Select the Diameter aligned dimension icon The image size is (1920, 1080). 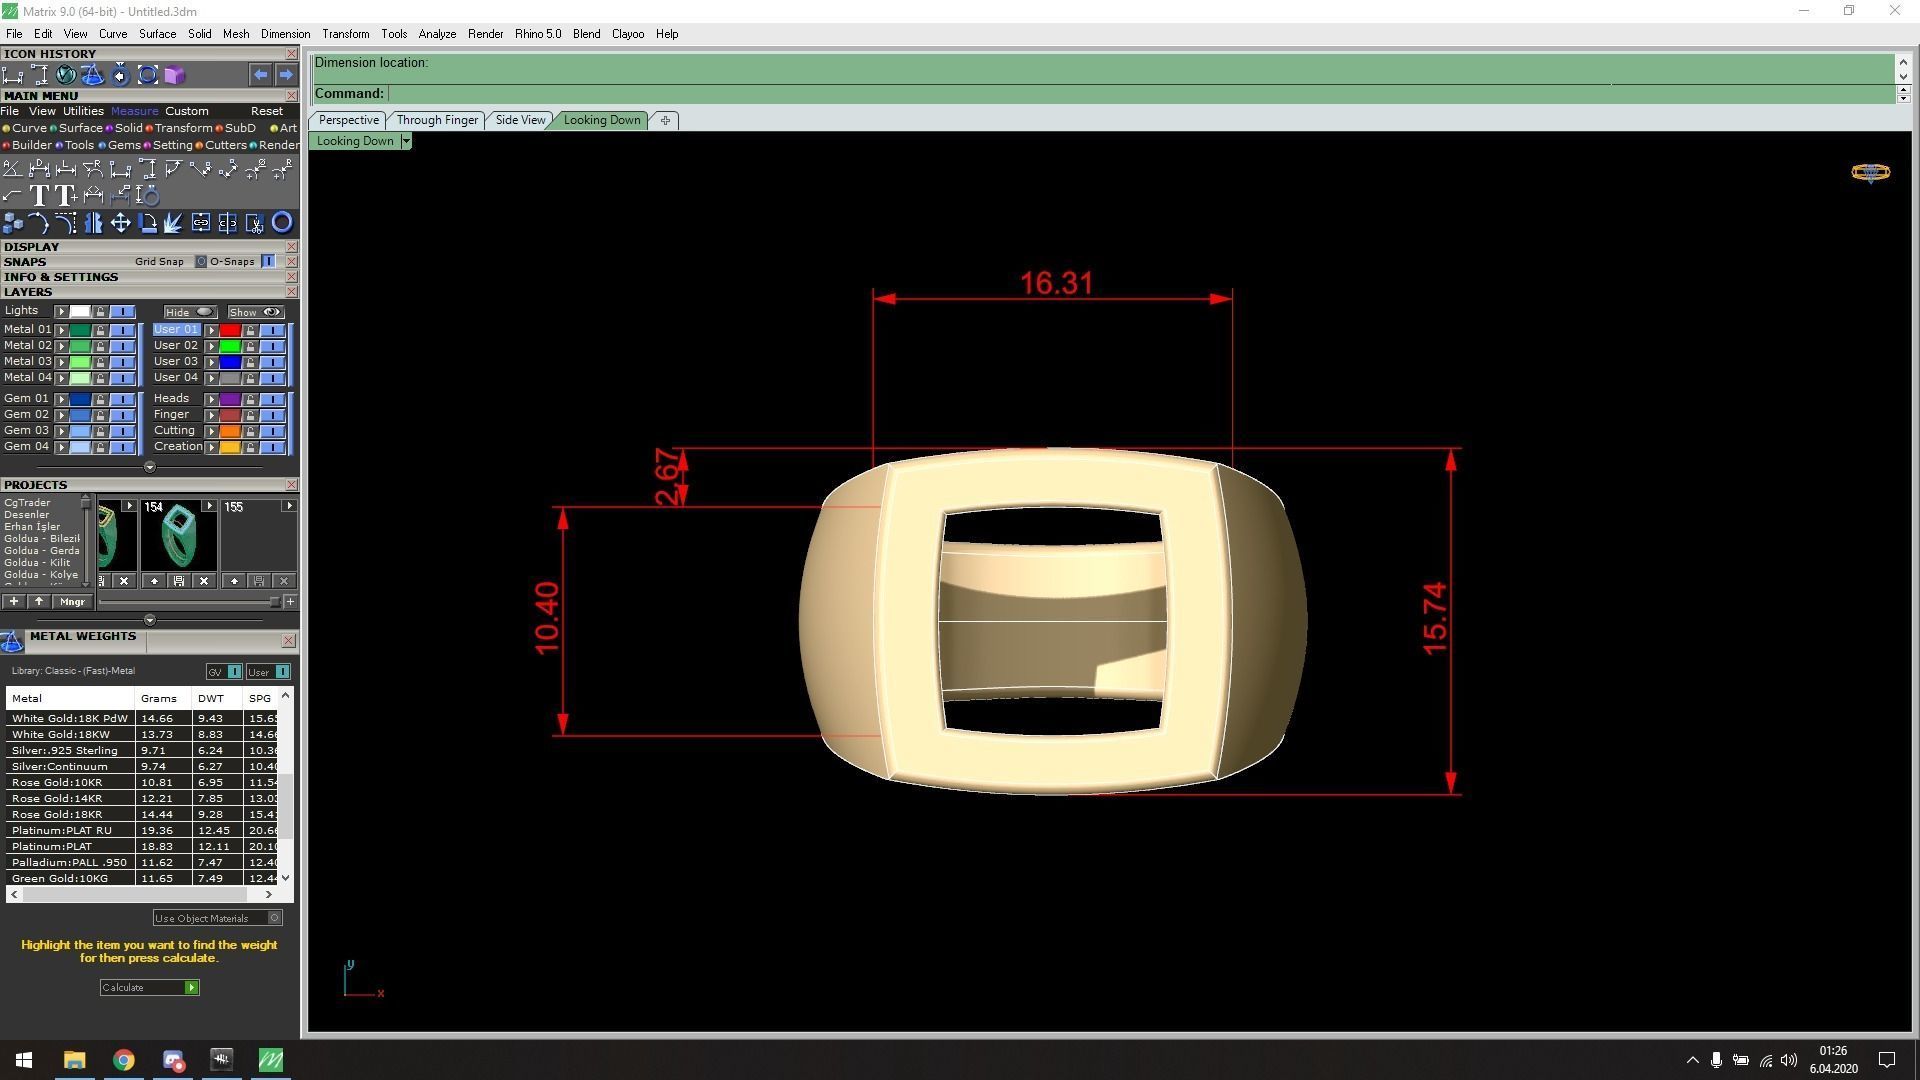[x=39, y=169]
